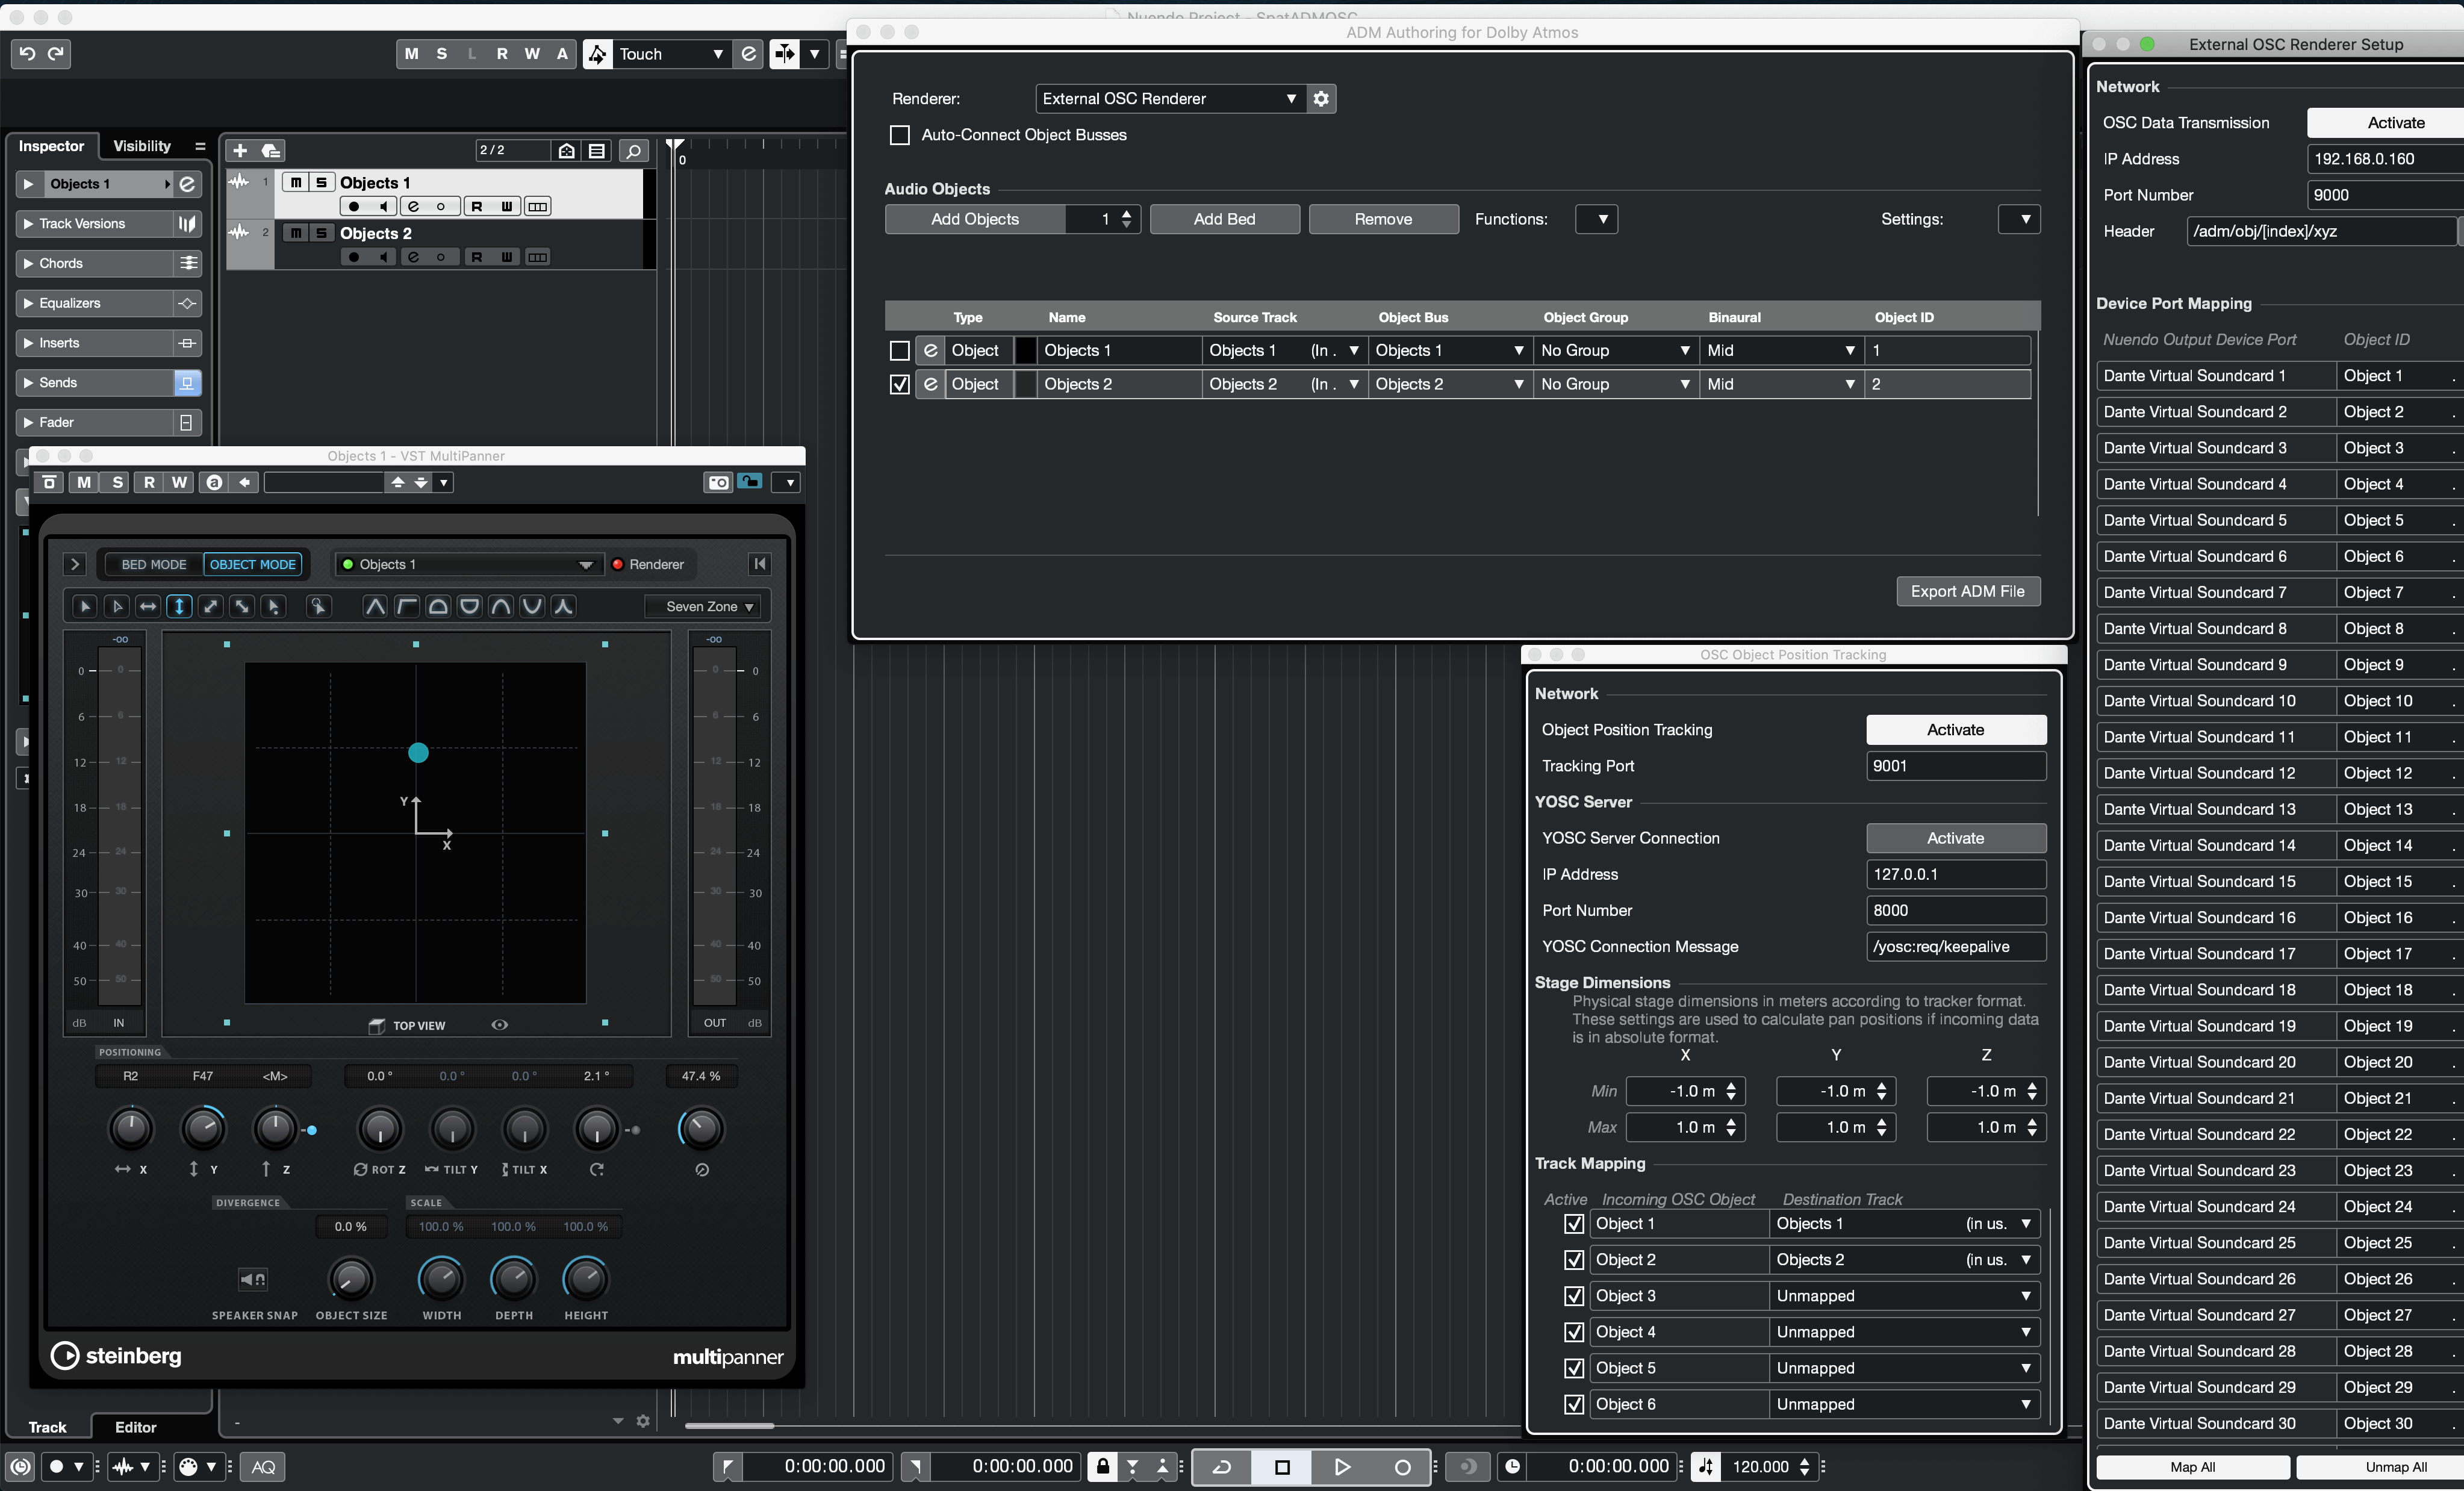Viewport: 2464px width, 1491px height.
Task: Click track search magnifier icon
Action: pyautogui.click(x=632, y=151)
